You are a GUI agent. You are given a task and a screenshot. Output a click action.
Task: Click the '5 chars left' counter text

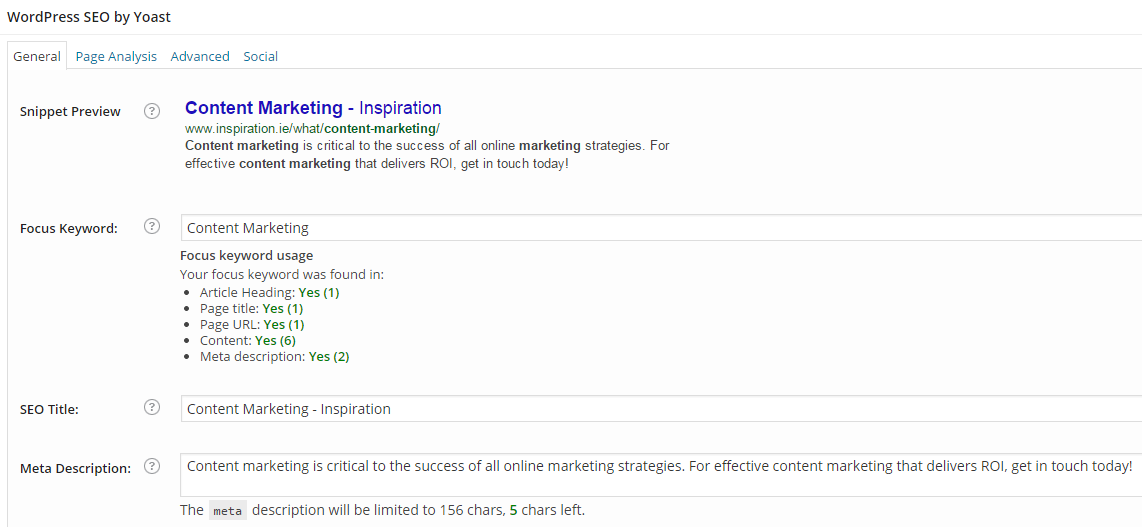coord(547,510)
